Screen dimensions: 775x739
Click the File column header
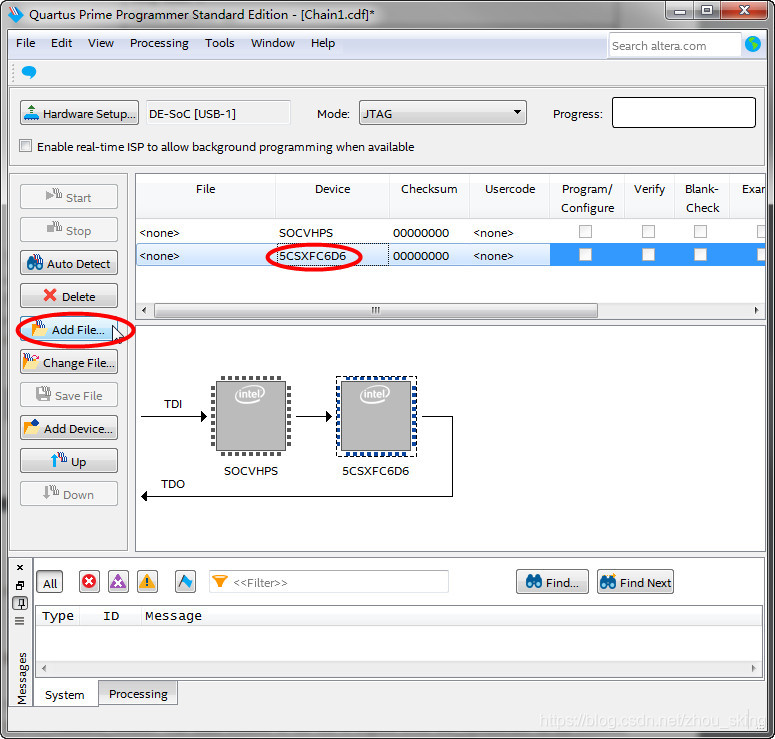206,196
